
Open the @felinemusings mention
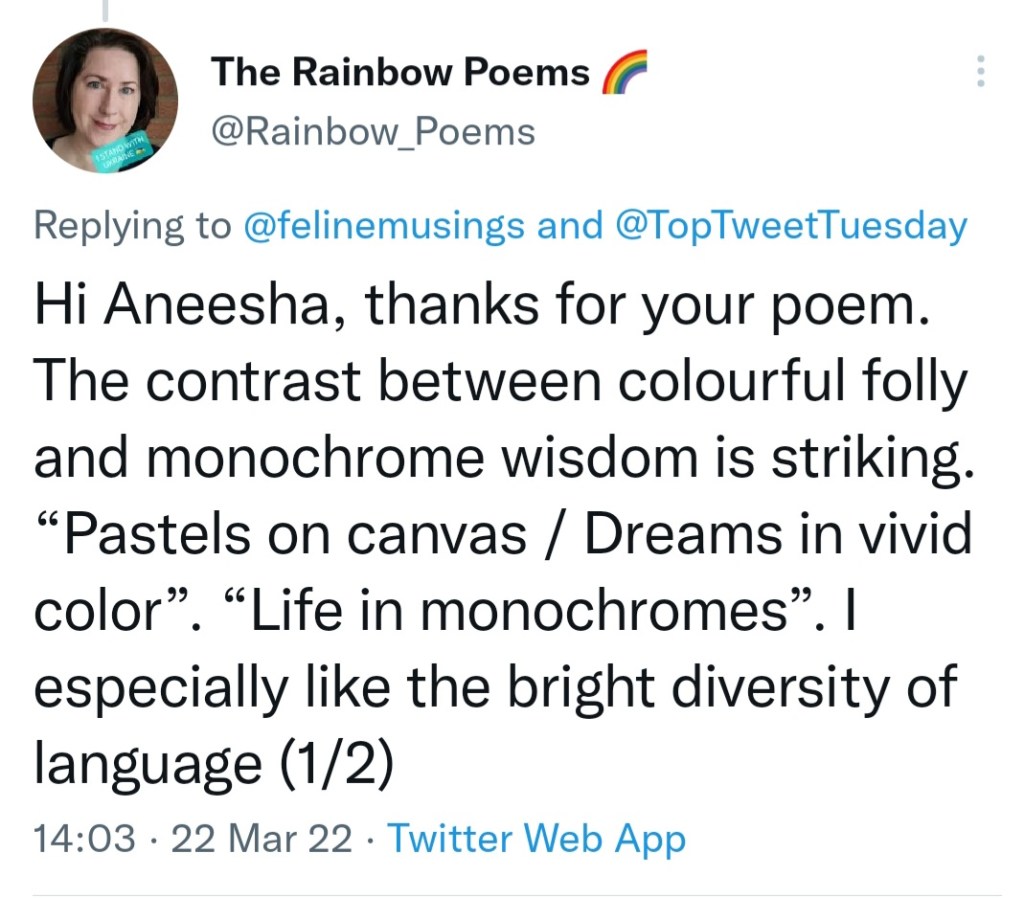tap(385, 226)
